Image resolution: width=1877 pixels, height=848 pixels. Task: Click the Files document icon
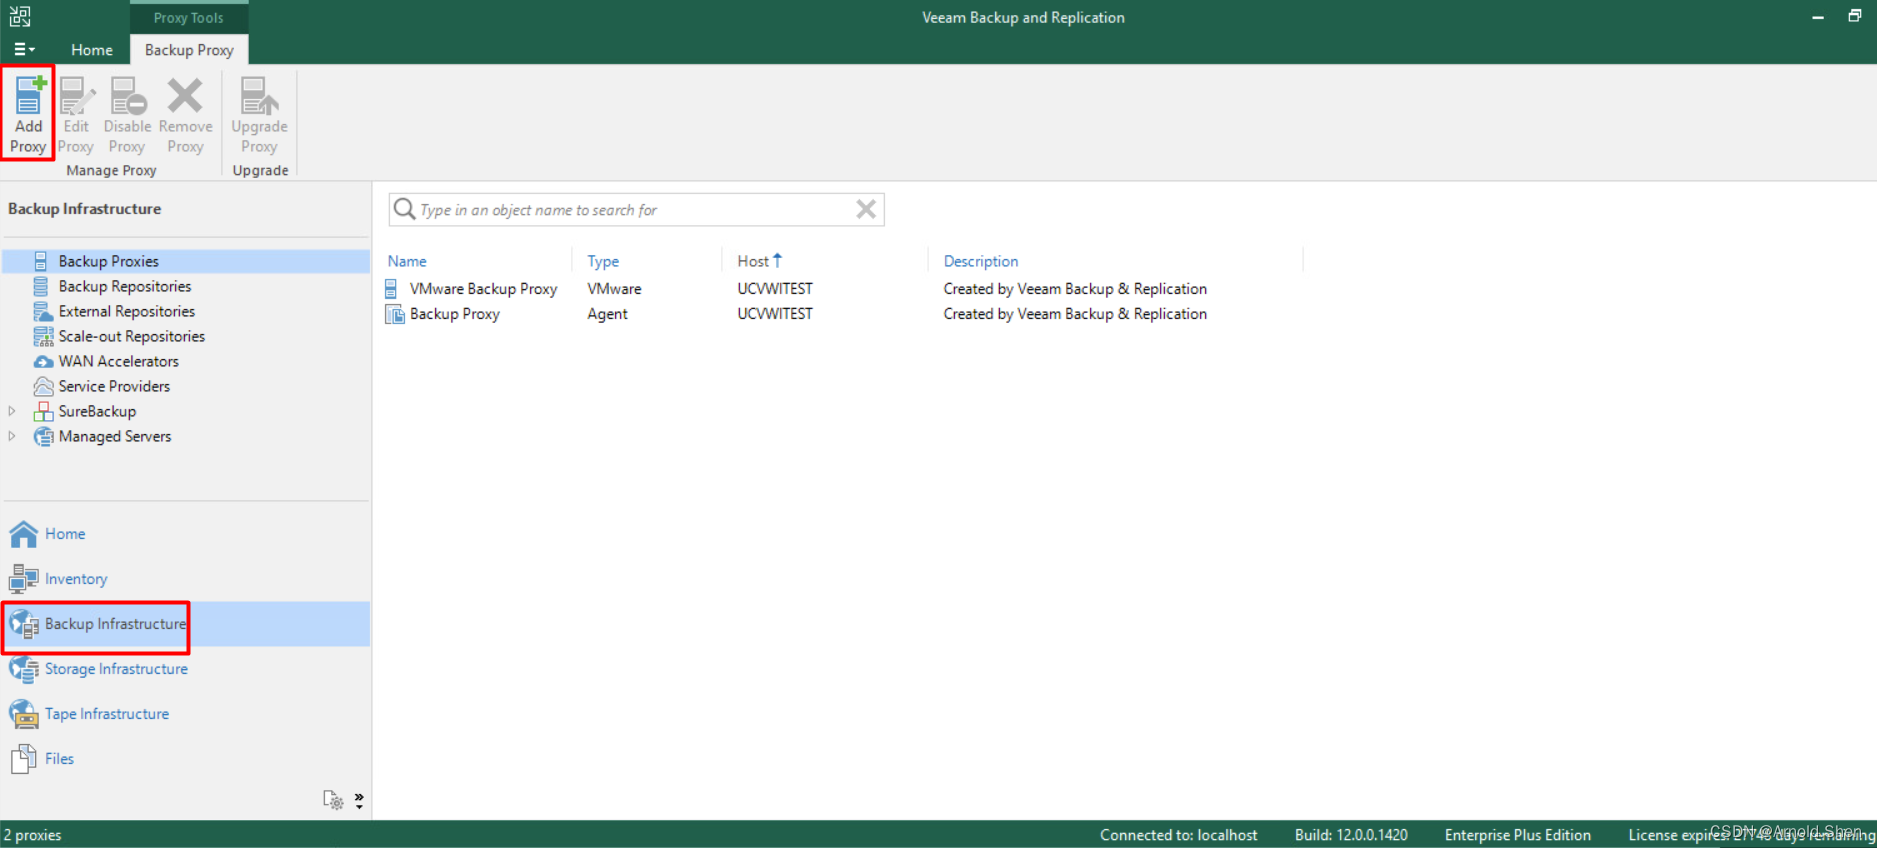coord(24,759)
